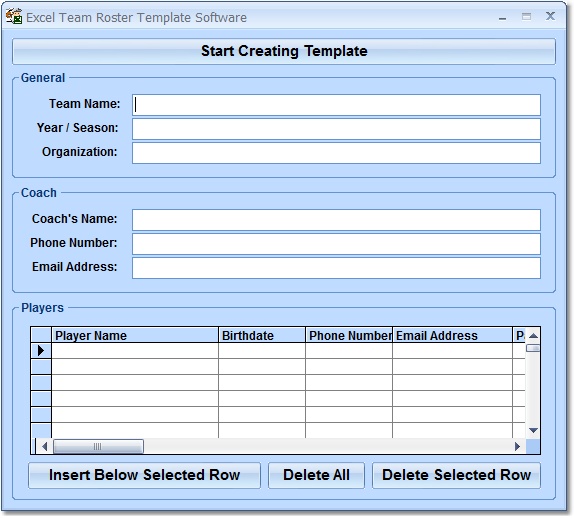Click the first row's Email Address cell
The width and height of the screenshot is (574, 518).
pos(452,351)
